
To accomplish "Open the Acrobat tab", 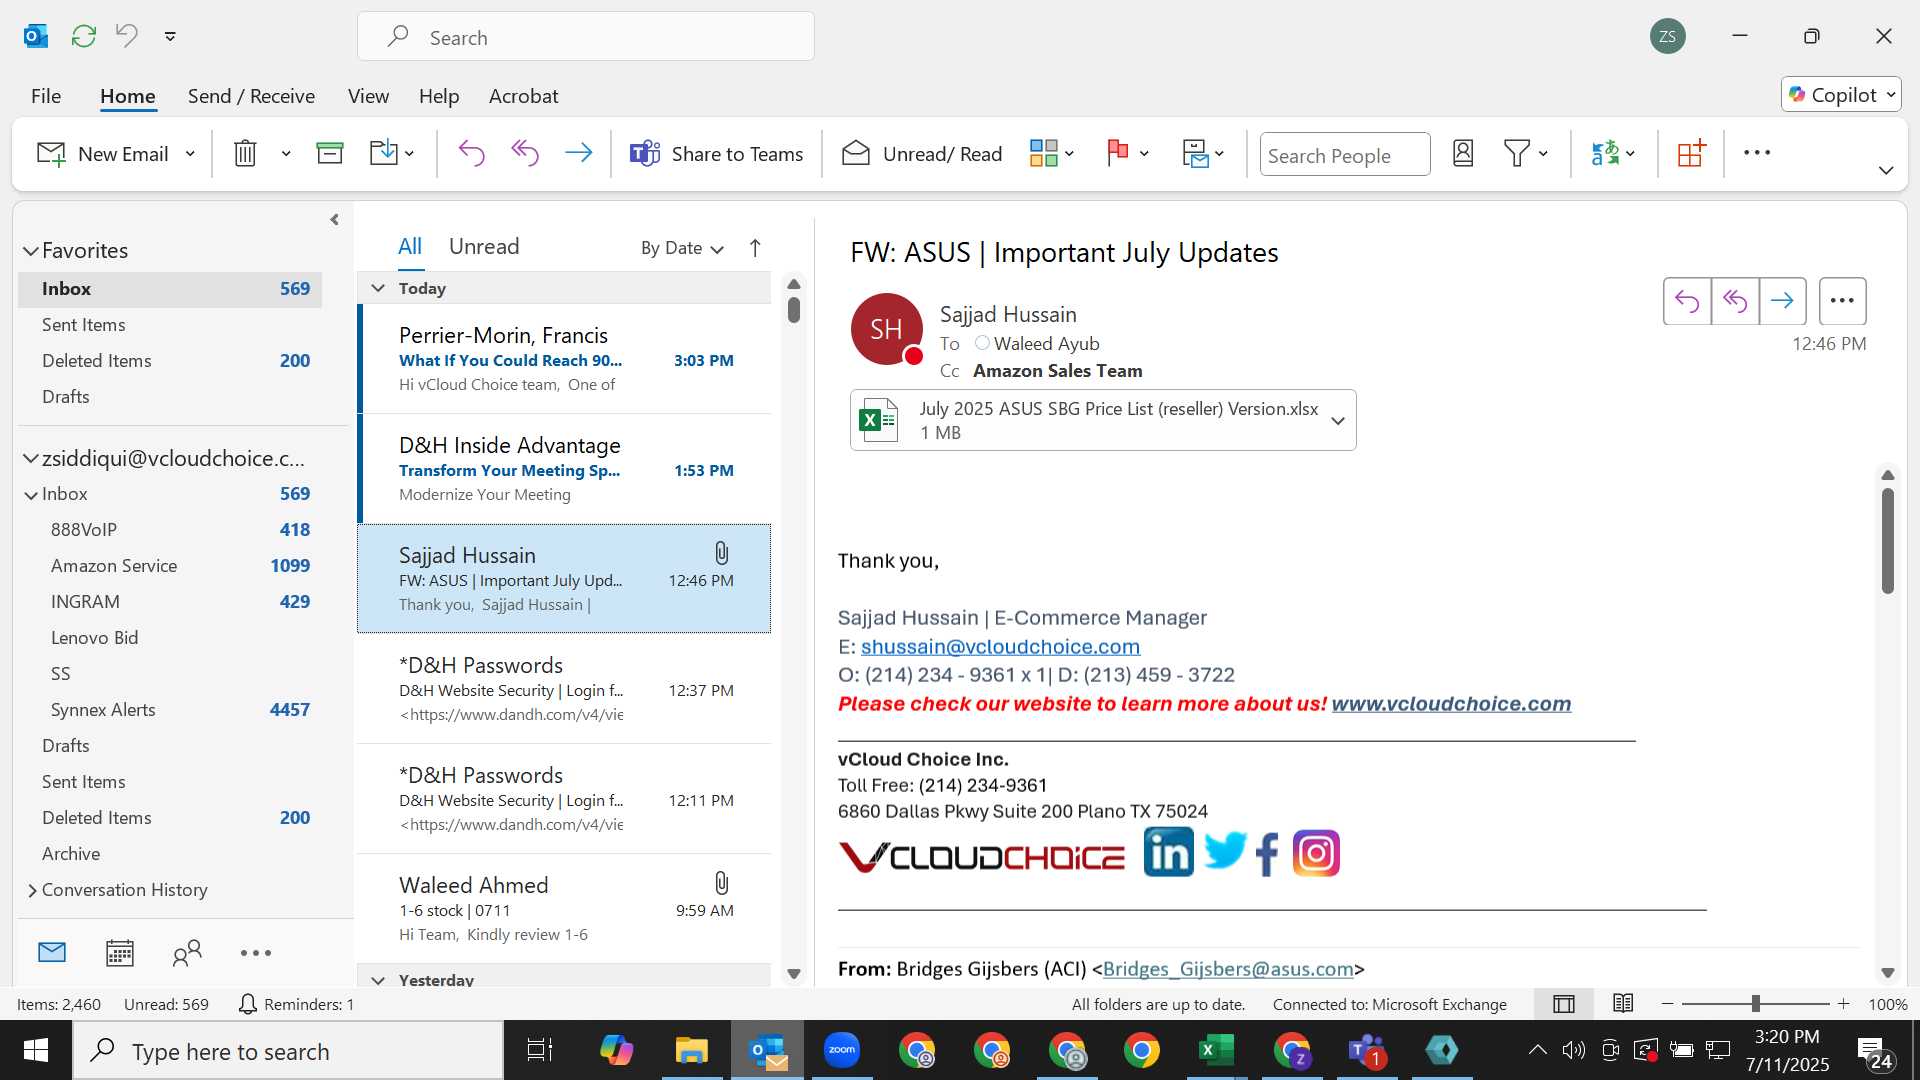I will (x=523, y=96).
